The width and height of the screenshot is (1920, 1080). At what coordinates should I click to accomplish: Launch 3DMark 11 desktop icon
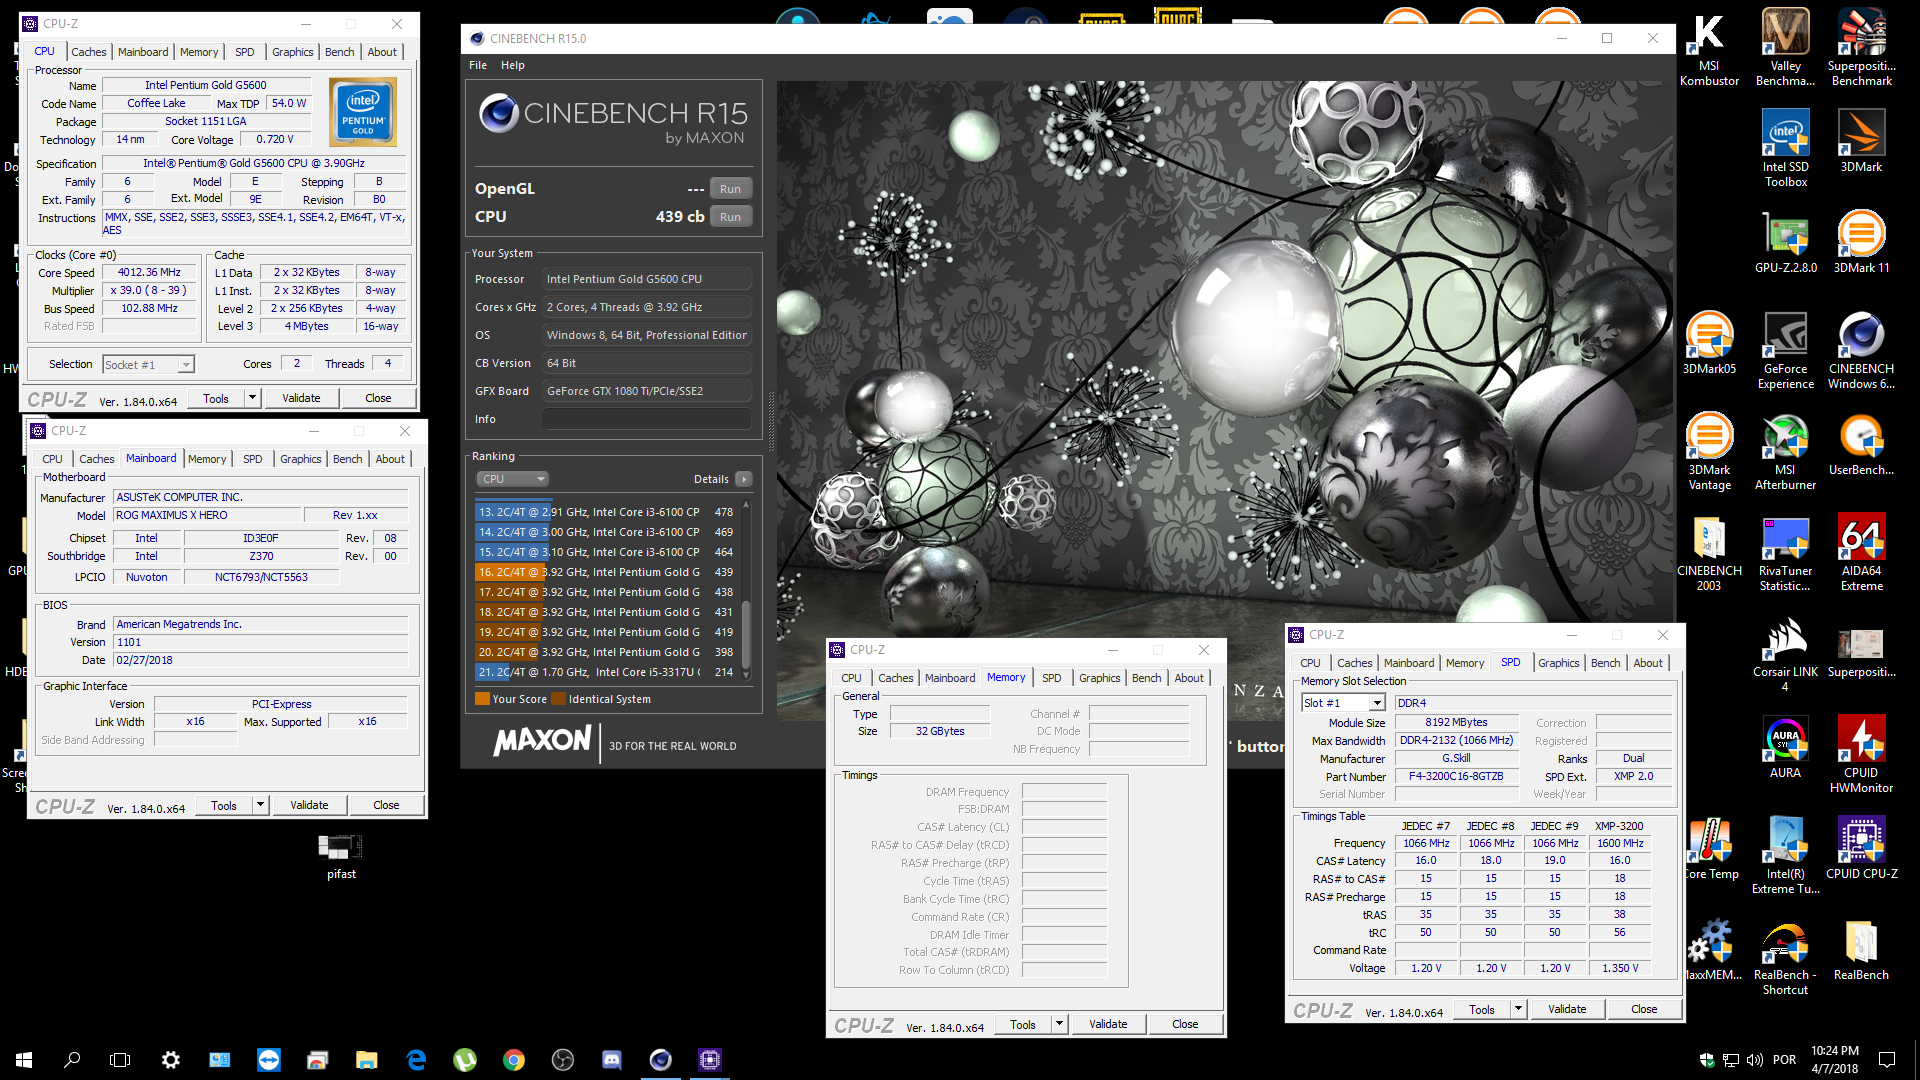(x=1861, y=242)
